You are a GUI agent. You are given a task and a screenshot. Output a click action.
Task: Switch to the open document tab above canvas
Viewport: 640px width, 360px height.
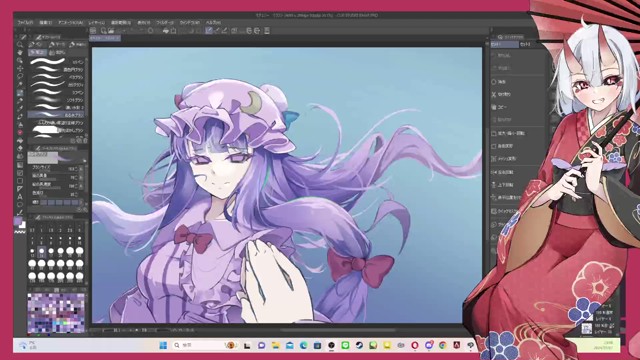(105, 38)
